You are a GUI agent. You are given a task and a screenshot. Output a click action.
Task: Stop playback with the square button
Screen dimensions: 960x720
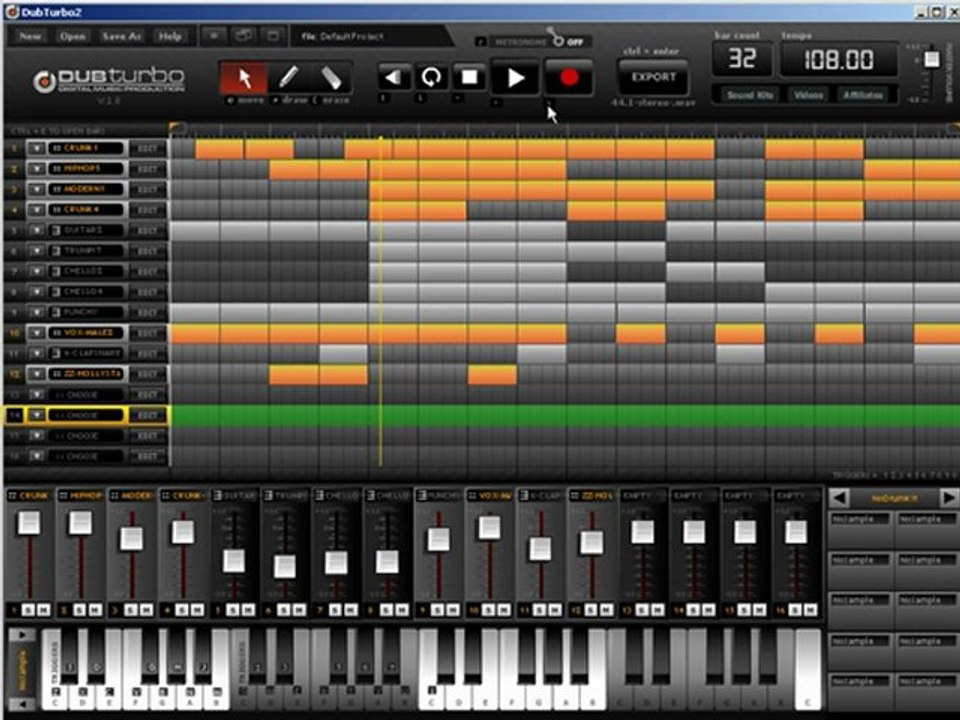click(469, 78)
